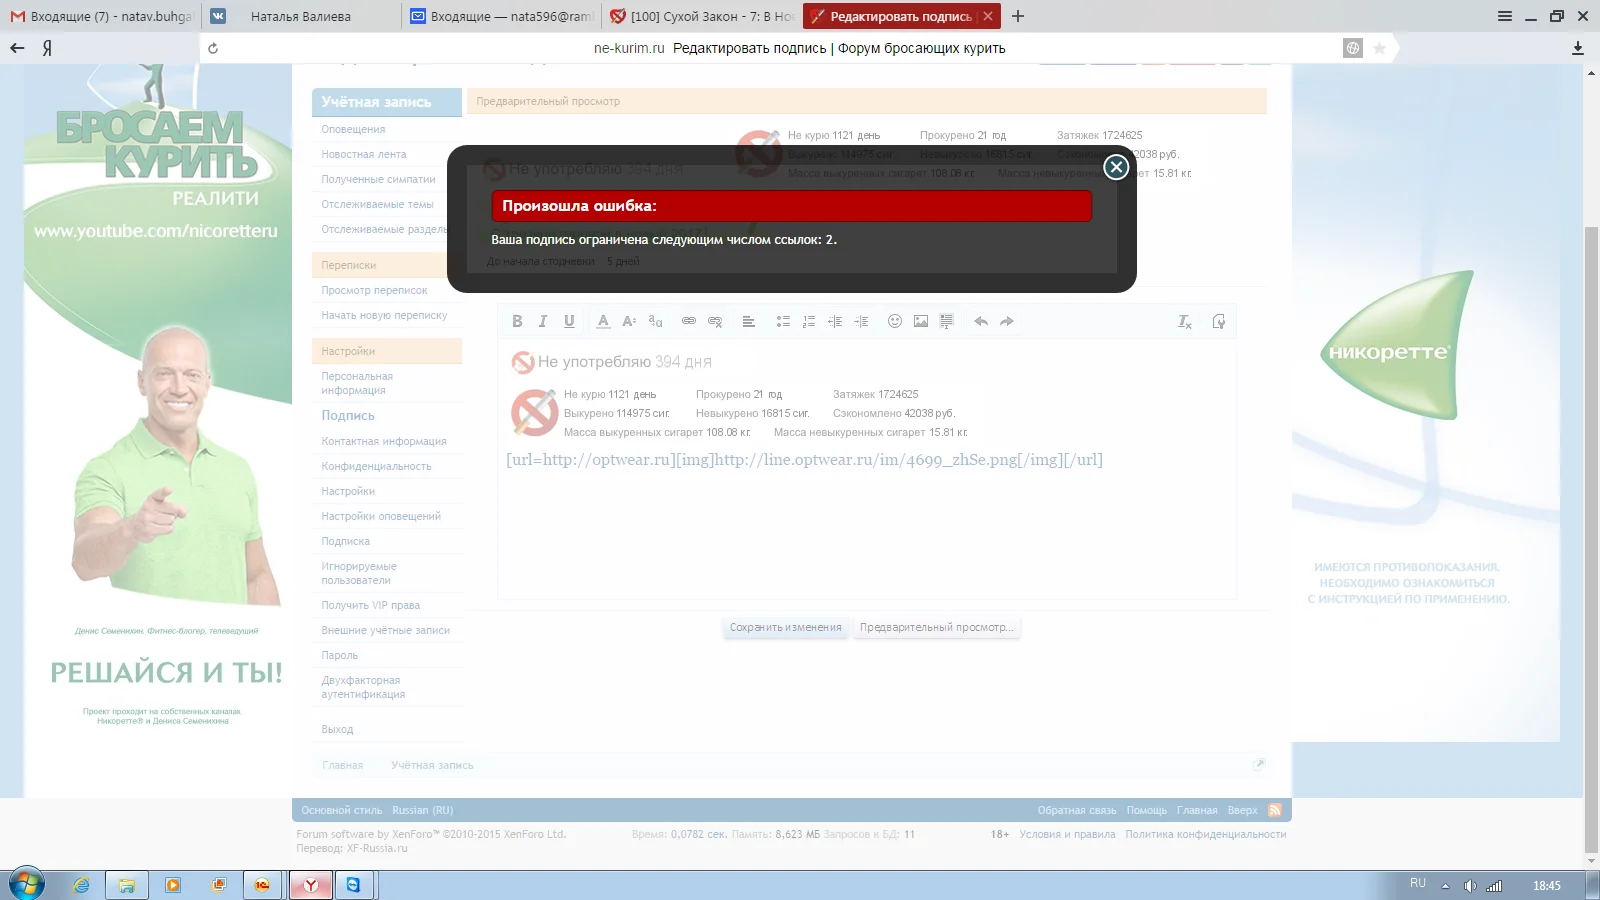Viewport: 1600px width, 900px height.
Task: Open the insert special block dropdown
Action: click(x=947, y=321)
